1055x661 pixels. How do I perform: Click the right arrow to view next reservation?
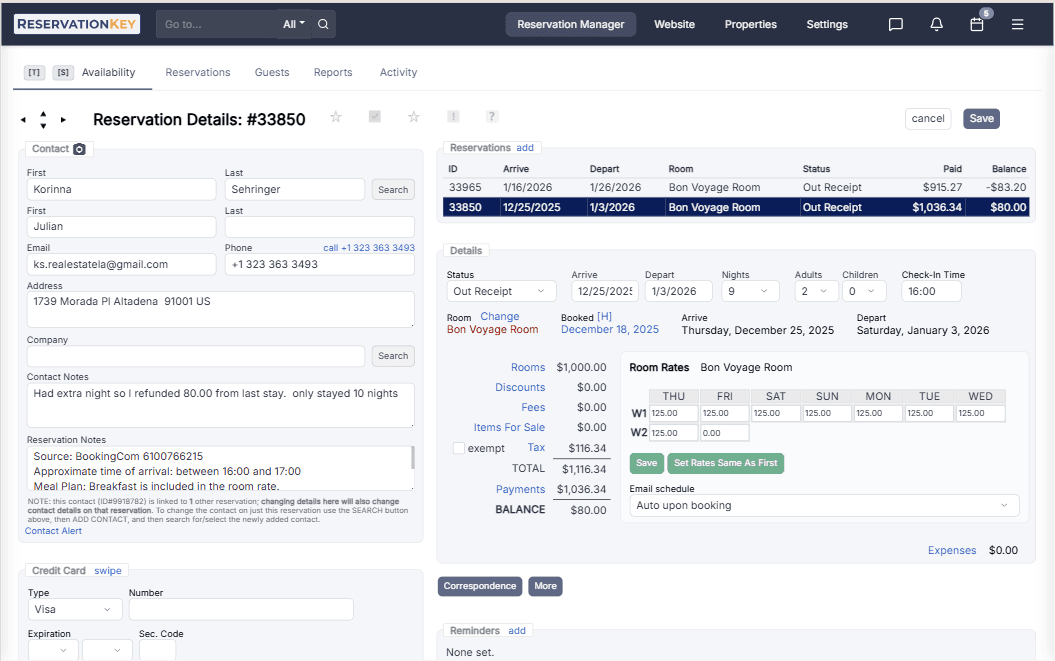click(64, 118)
